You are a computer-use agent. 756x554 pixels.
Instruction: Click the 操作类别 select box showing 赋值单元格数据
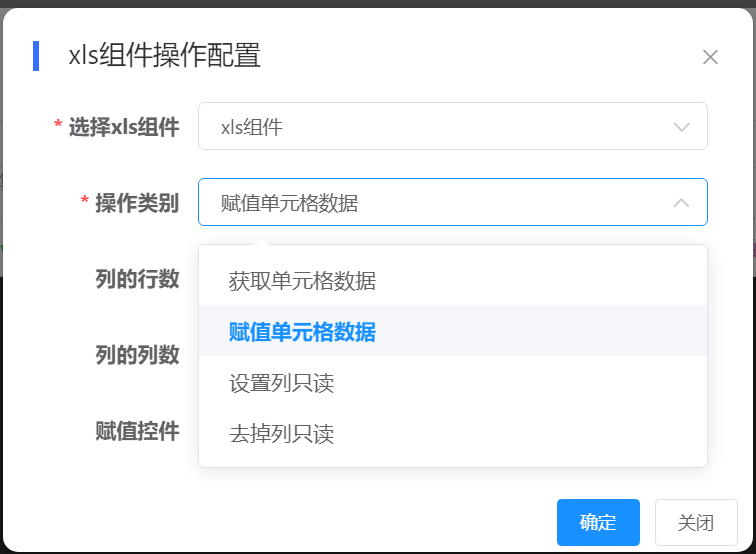tap(440, 203)
